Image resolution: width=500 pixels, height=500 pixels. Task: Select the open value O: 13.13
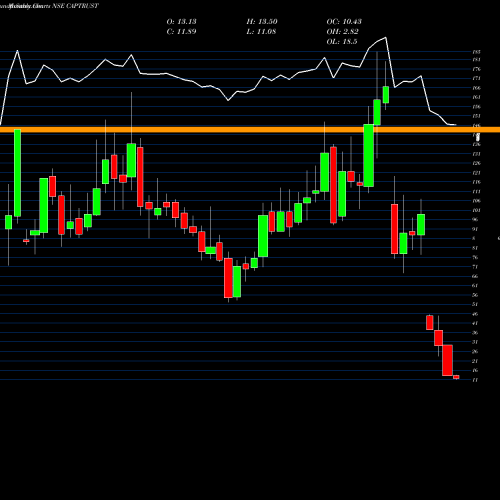click(x=181, y=22)
